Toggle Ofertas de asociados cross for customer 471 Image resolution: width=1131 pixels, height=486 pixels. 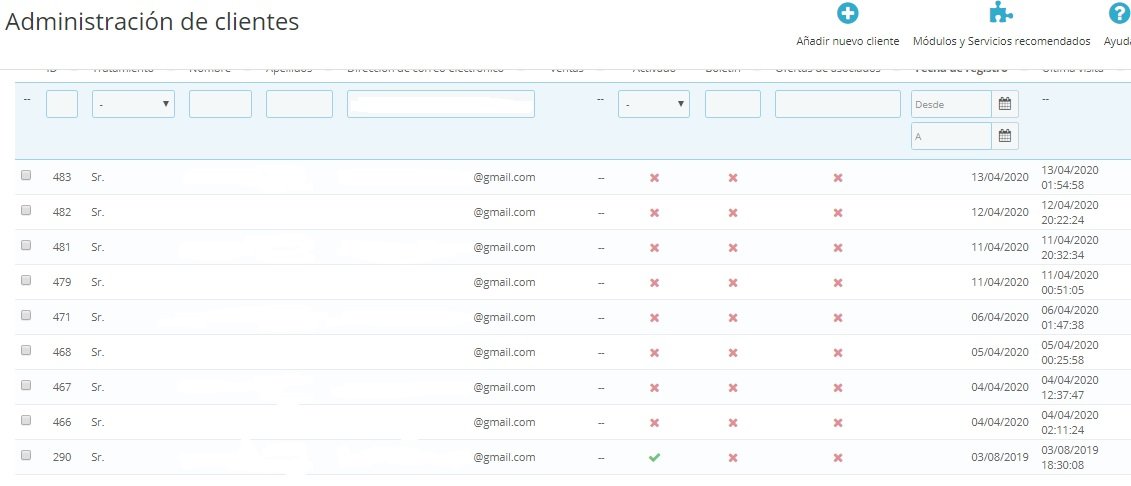(838, 317)
